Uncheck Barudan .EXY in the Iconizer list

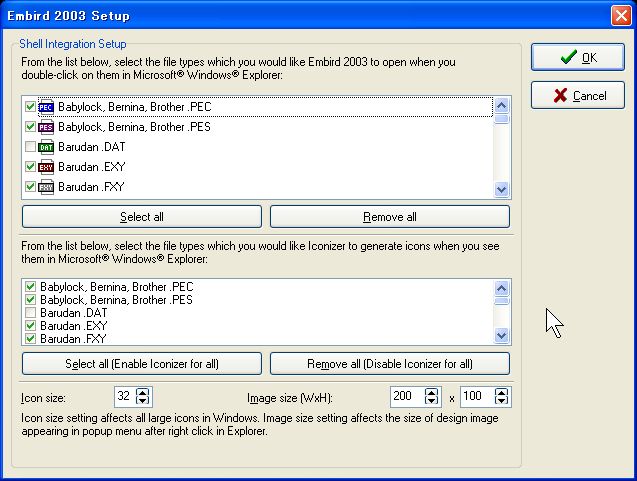30,325
